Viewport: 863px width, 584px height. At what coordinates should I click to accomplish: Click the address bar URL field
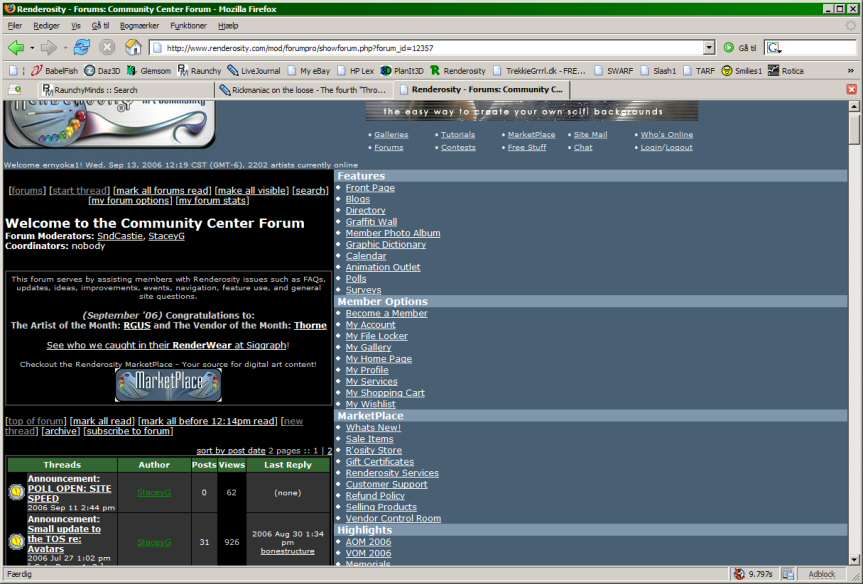427,48
